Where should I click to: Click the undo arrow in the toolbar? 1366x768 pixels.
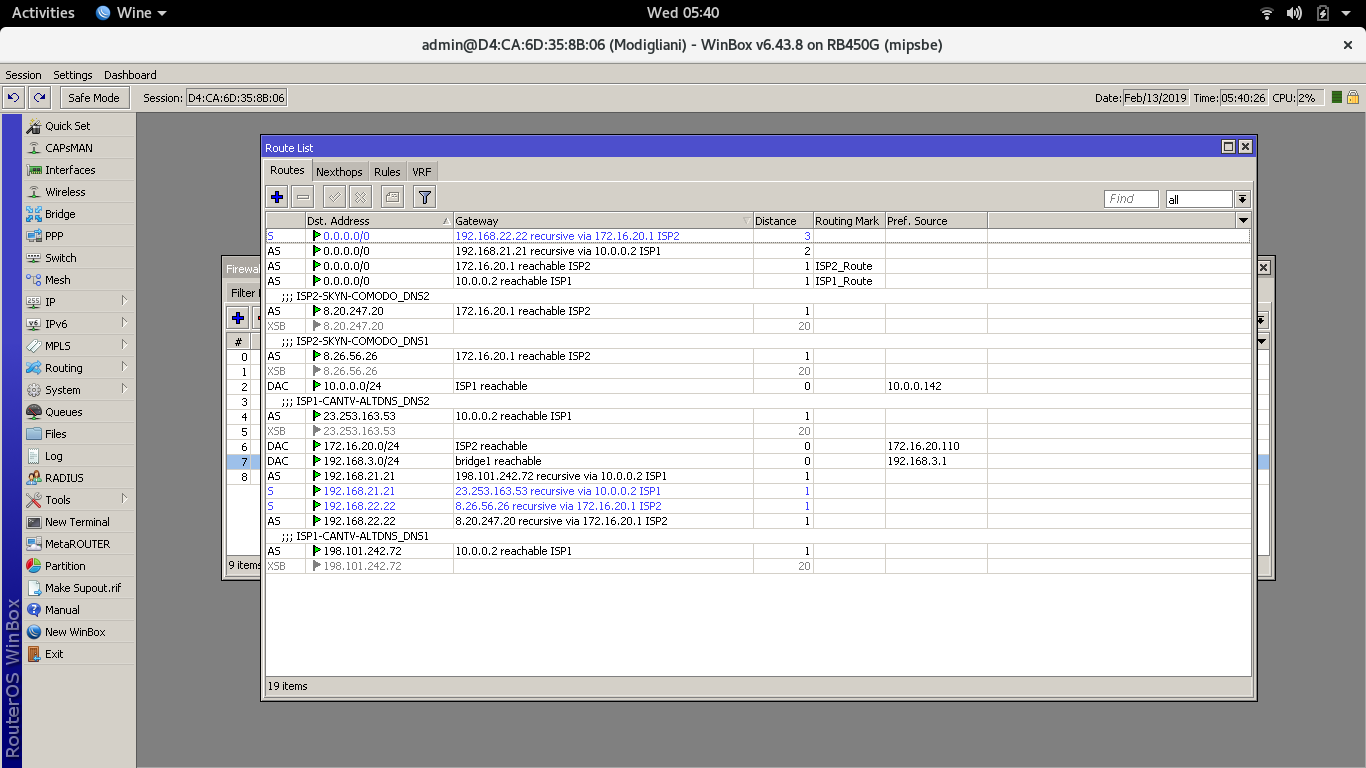click(13, 97)
